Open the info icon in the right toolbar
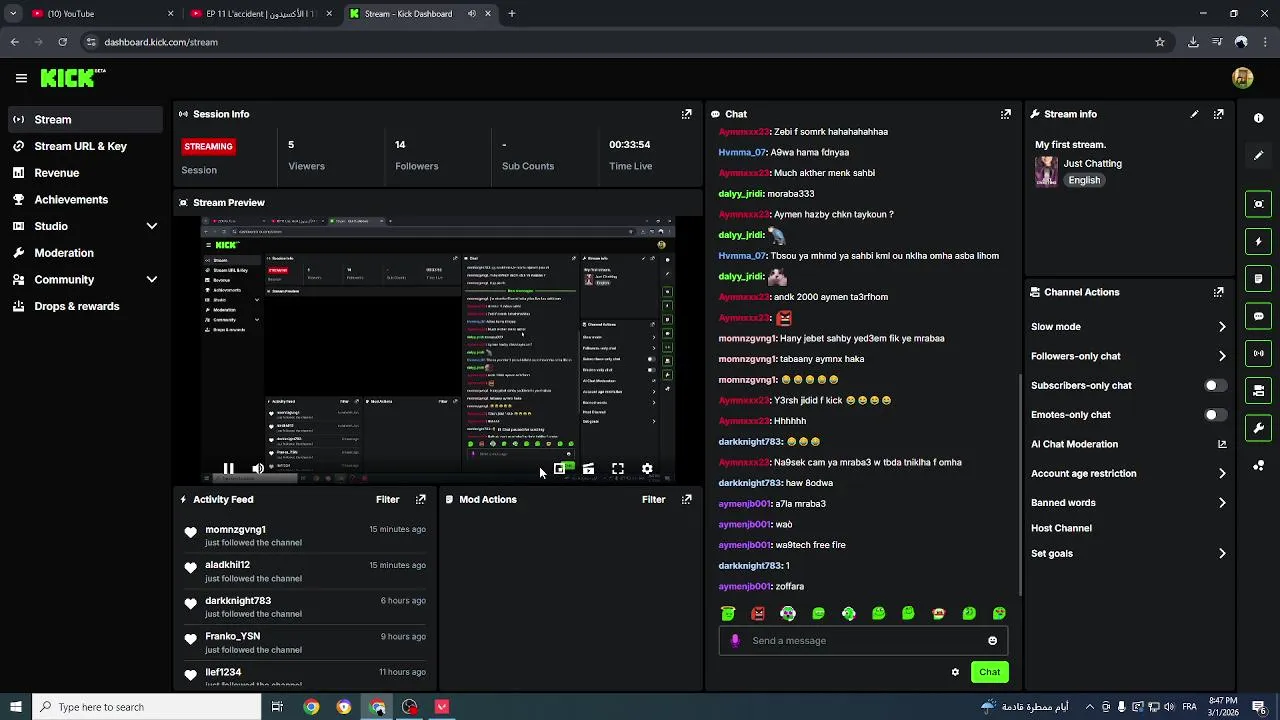This screenshot has width=1280, height=720. tap(1258, 118)
